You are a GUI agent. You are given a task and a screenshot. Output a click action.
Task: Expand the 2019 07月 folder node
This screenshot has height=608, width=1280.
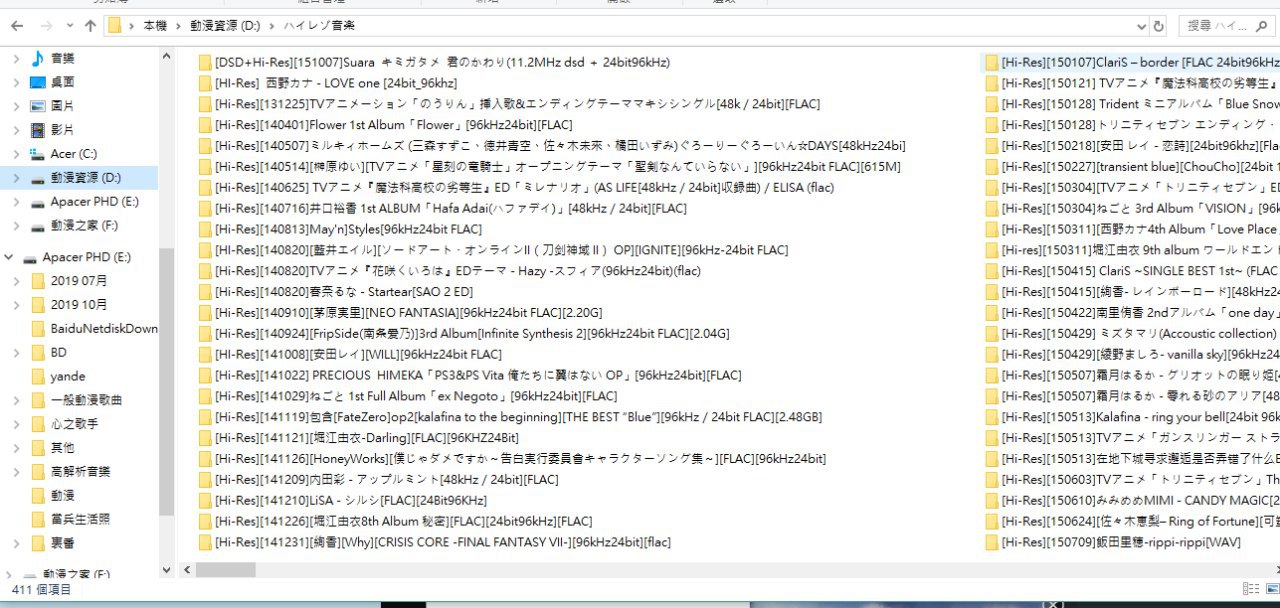[x=16, y=281]
